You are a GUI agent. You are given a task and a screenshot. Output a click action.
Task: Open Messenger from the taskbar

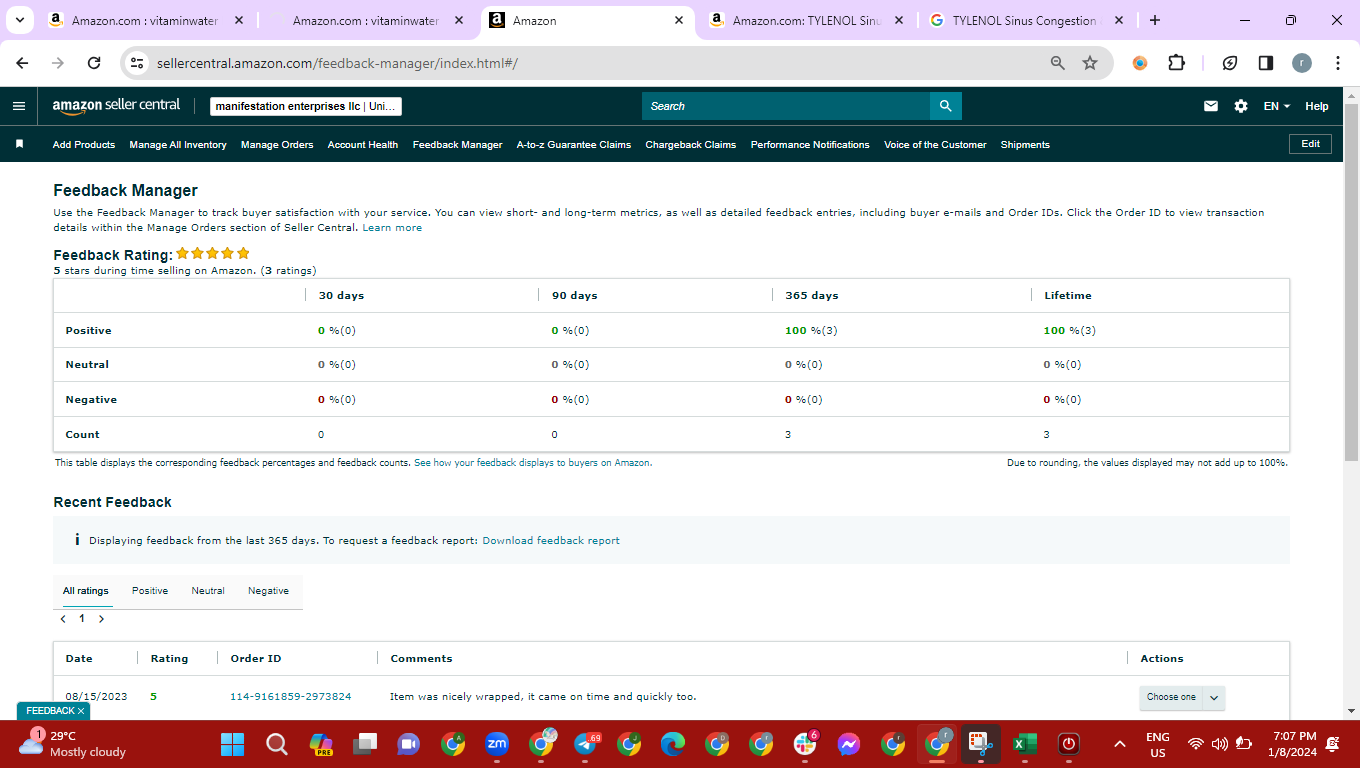pyautogui.click(x=849, y=744)
